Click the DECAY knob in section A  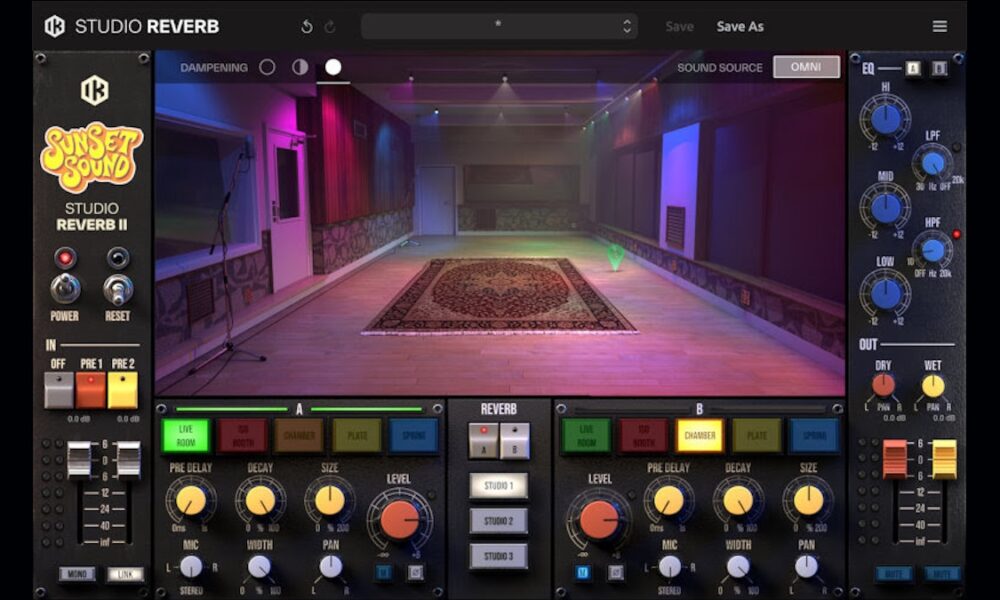(260, 500)
